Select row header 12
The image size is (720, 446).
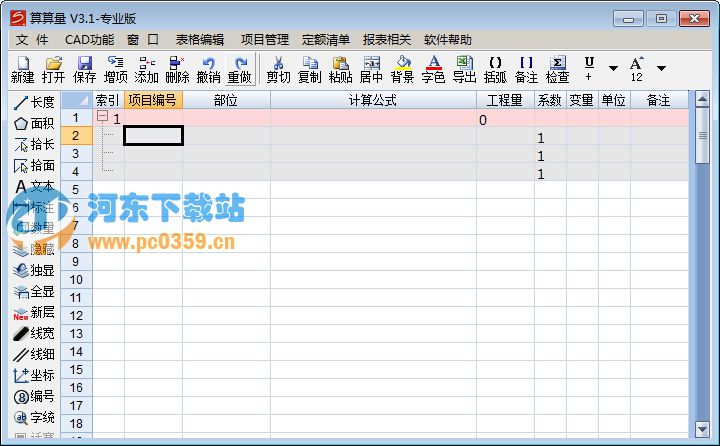click(76, 316)
